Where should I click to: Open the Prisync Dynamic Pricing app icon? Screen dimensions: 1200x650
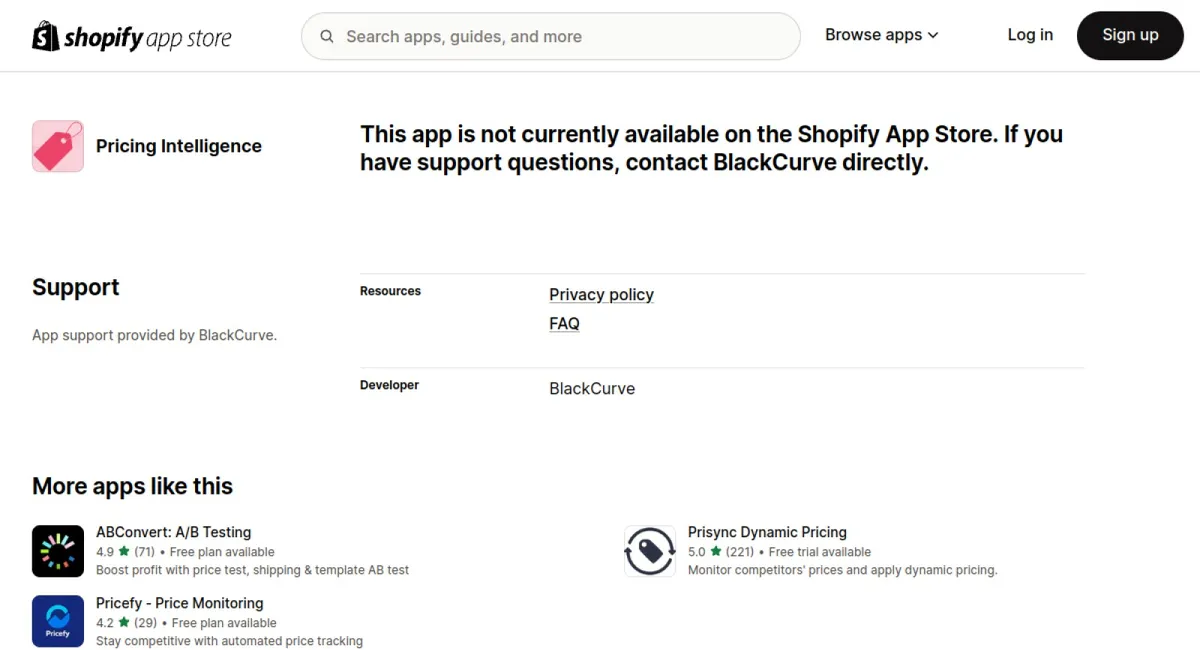point(650,551)
